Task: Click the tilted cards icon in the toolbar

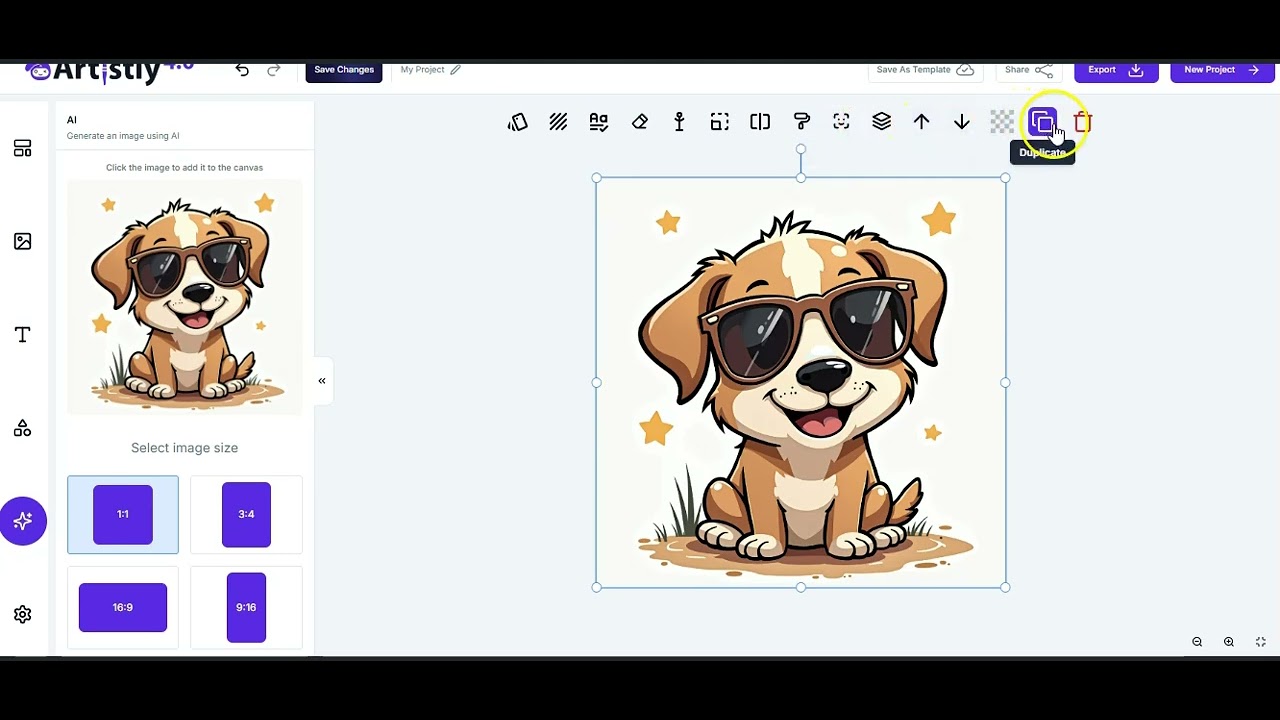Action: (x=517, y=122)
